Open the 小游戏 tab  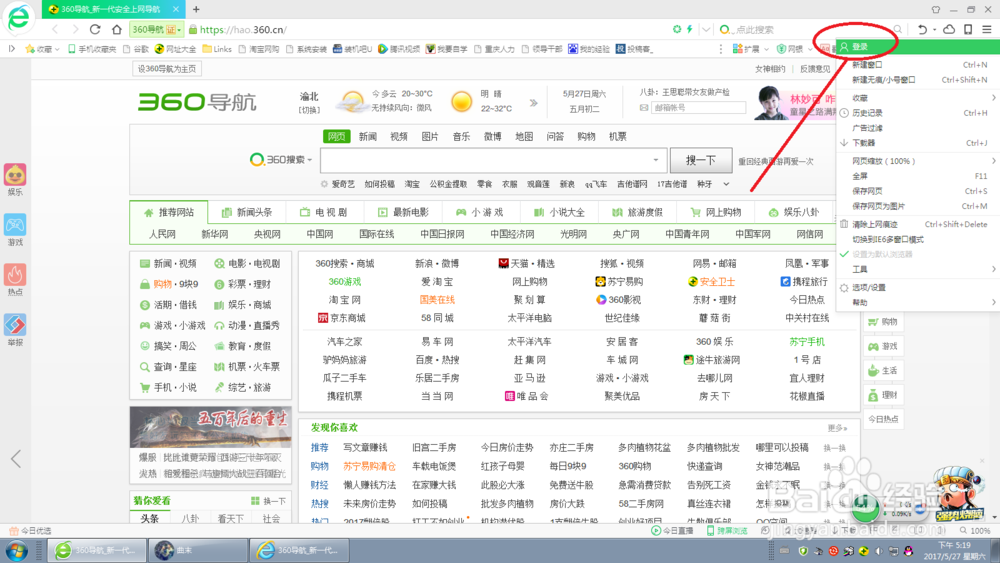pos(480,212)
